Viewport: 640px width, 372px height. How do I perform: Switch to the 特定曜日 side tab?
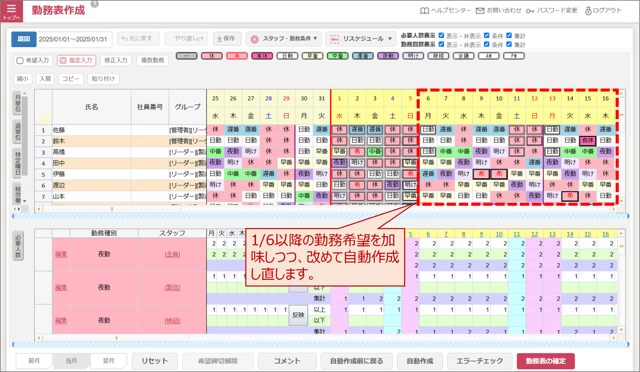[x=18, y=163]
